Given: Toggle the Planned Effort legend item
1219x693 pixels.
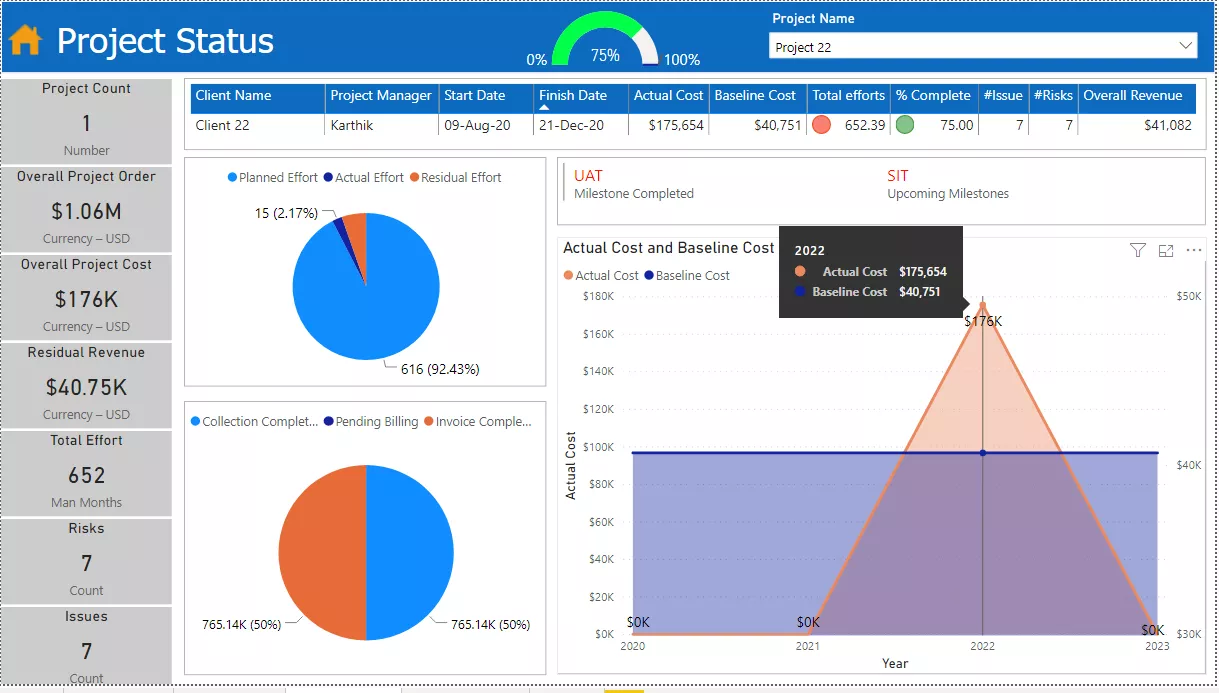Looking at the screenshot, I should 271,177.
